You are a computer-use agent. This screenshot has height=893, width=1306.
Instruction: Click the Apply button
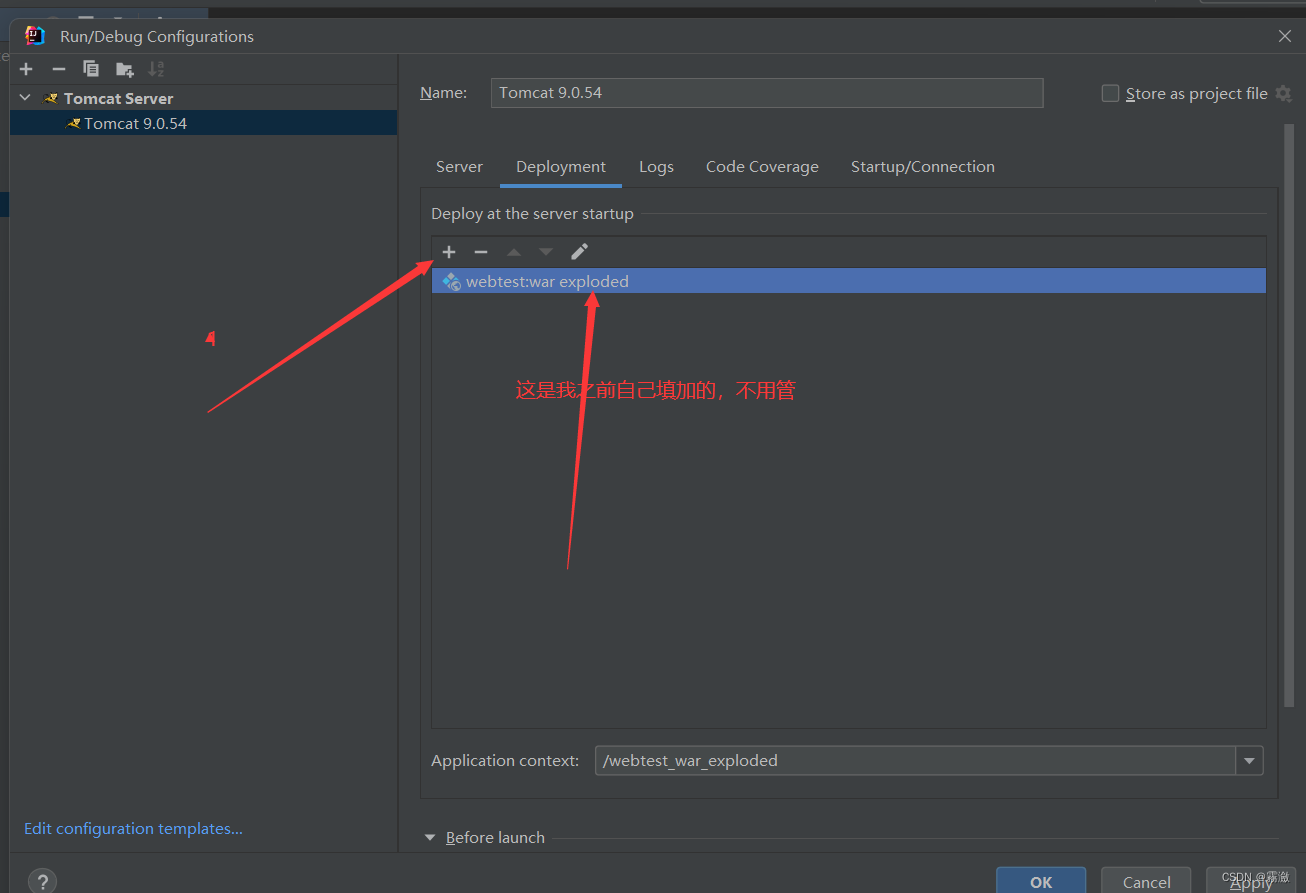coord(1251,881)
